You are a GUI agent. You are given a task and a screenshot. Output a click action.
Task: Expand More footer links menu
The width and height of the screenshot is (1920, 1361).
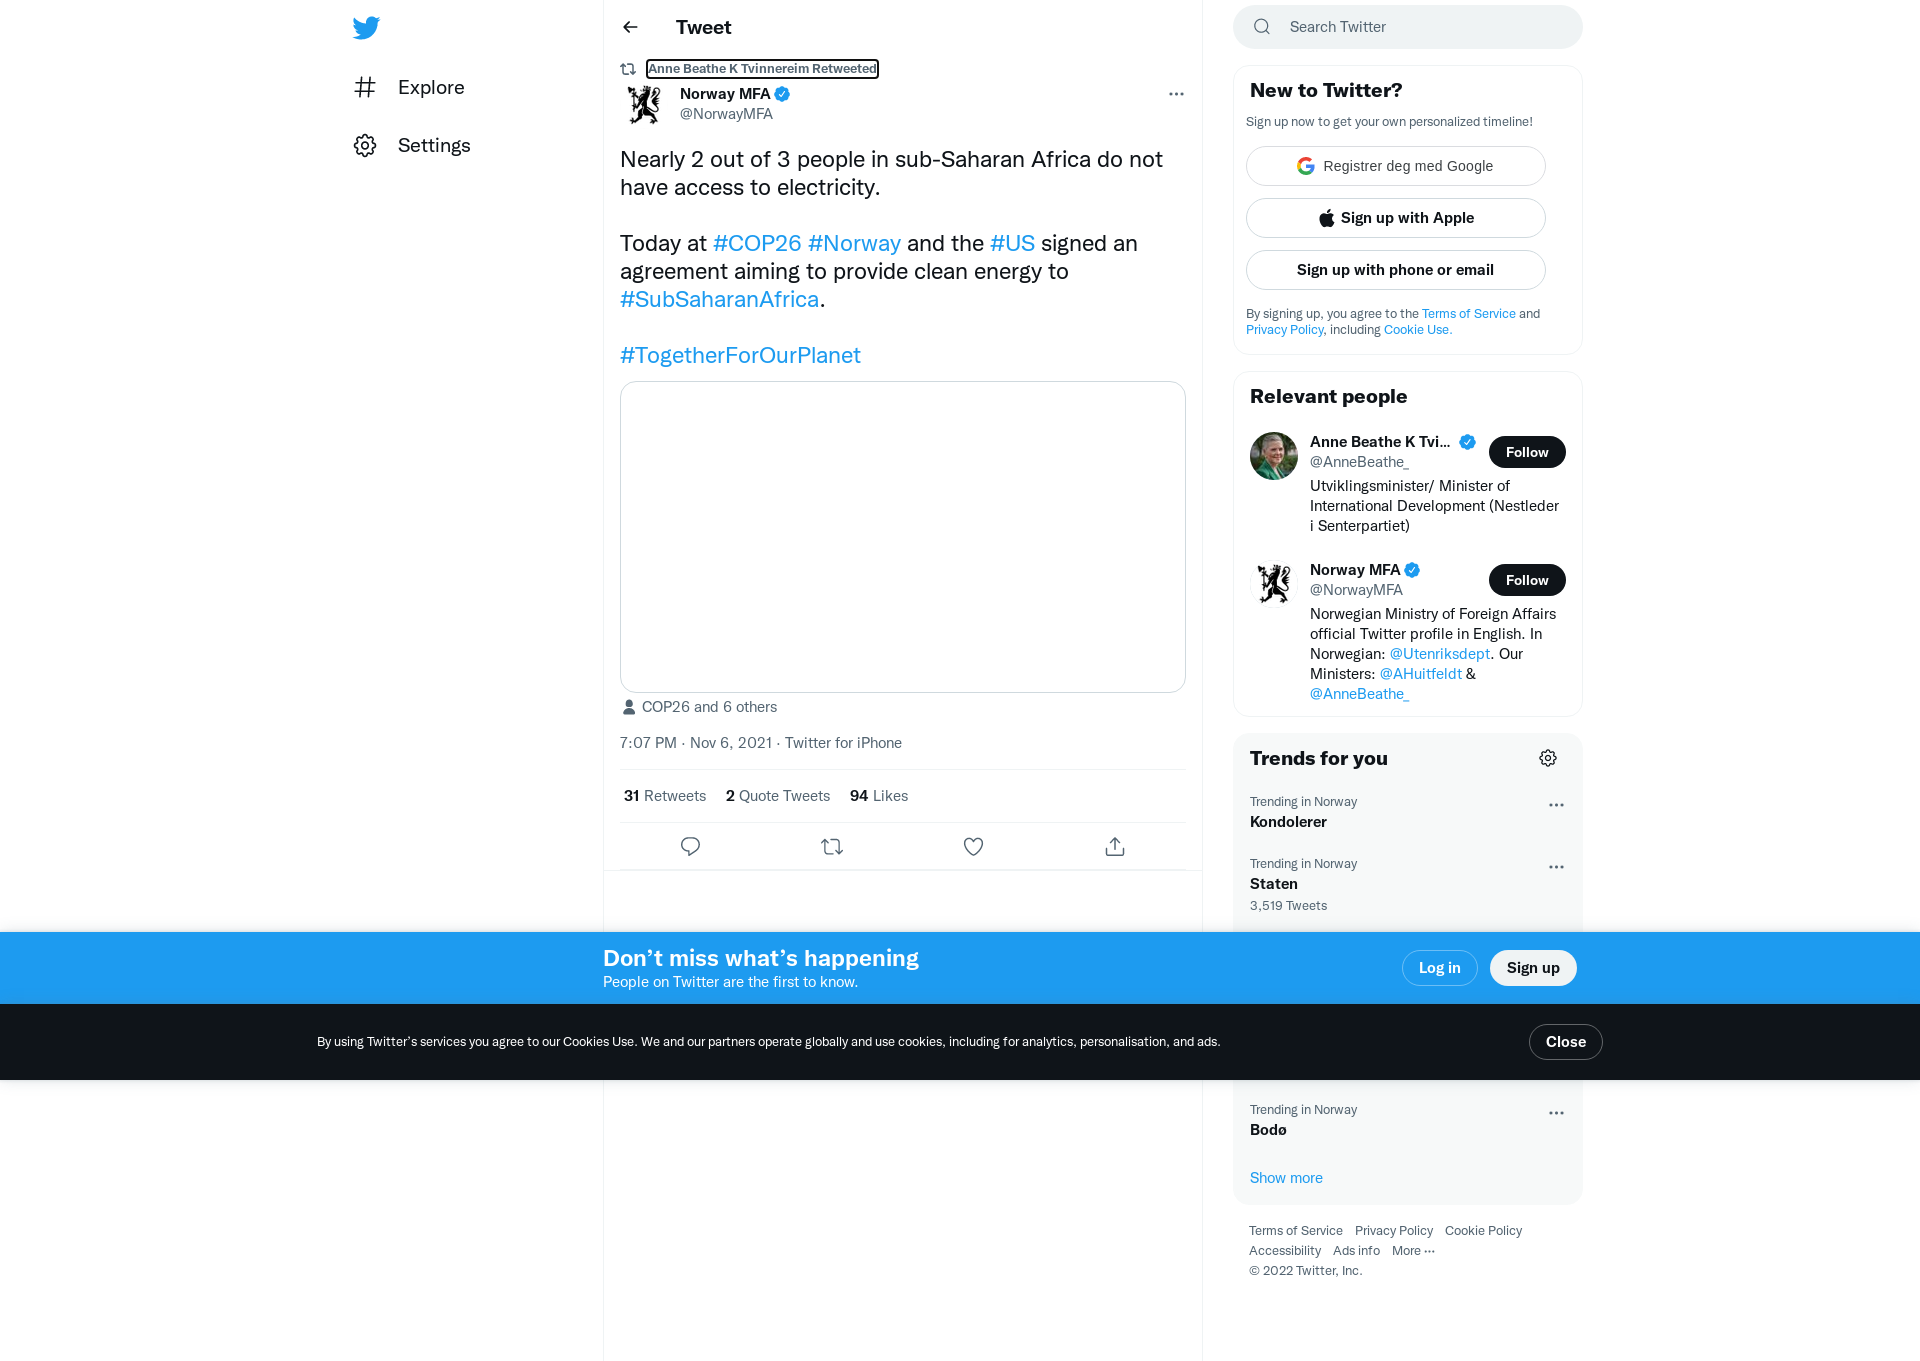(x=1413, y=1251)
